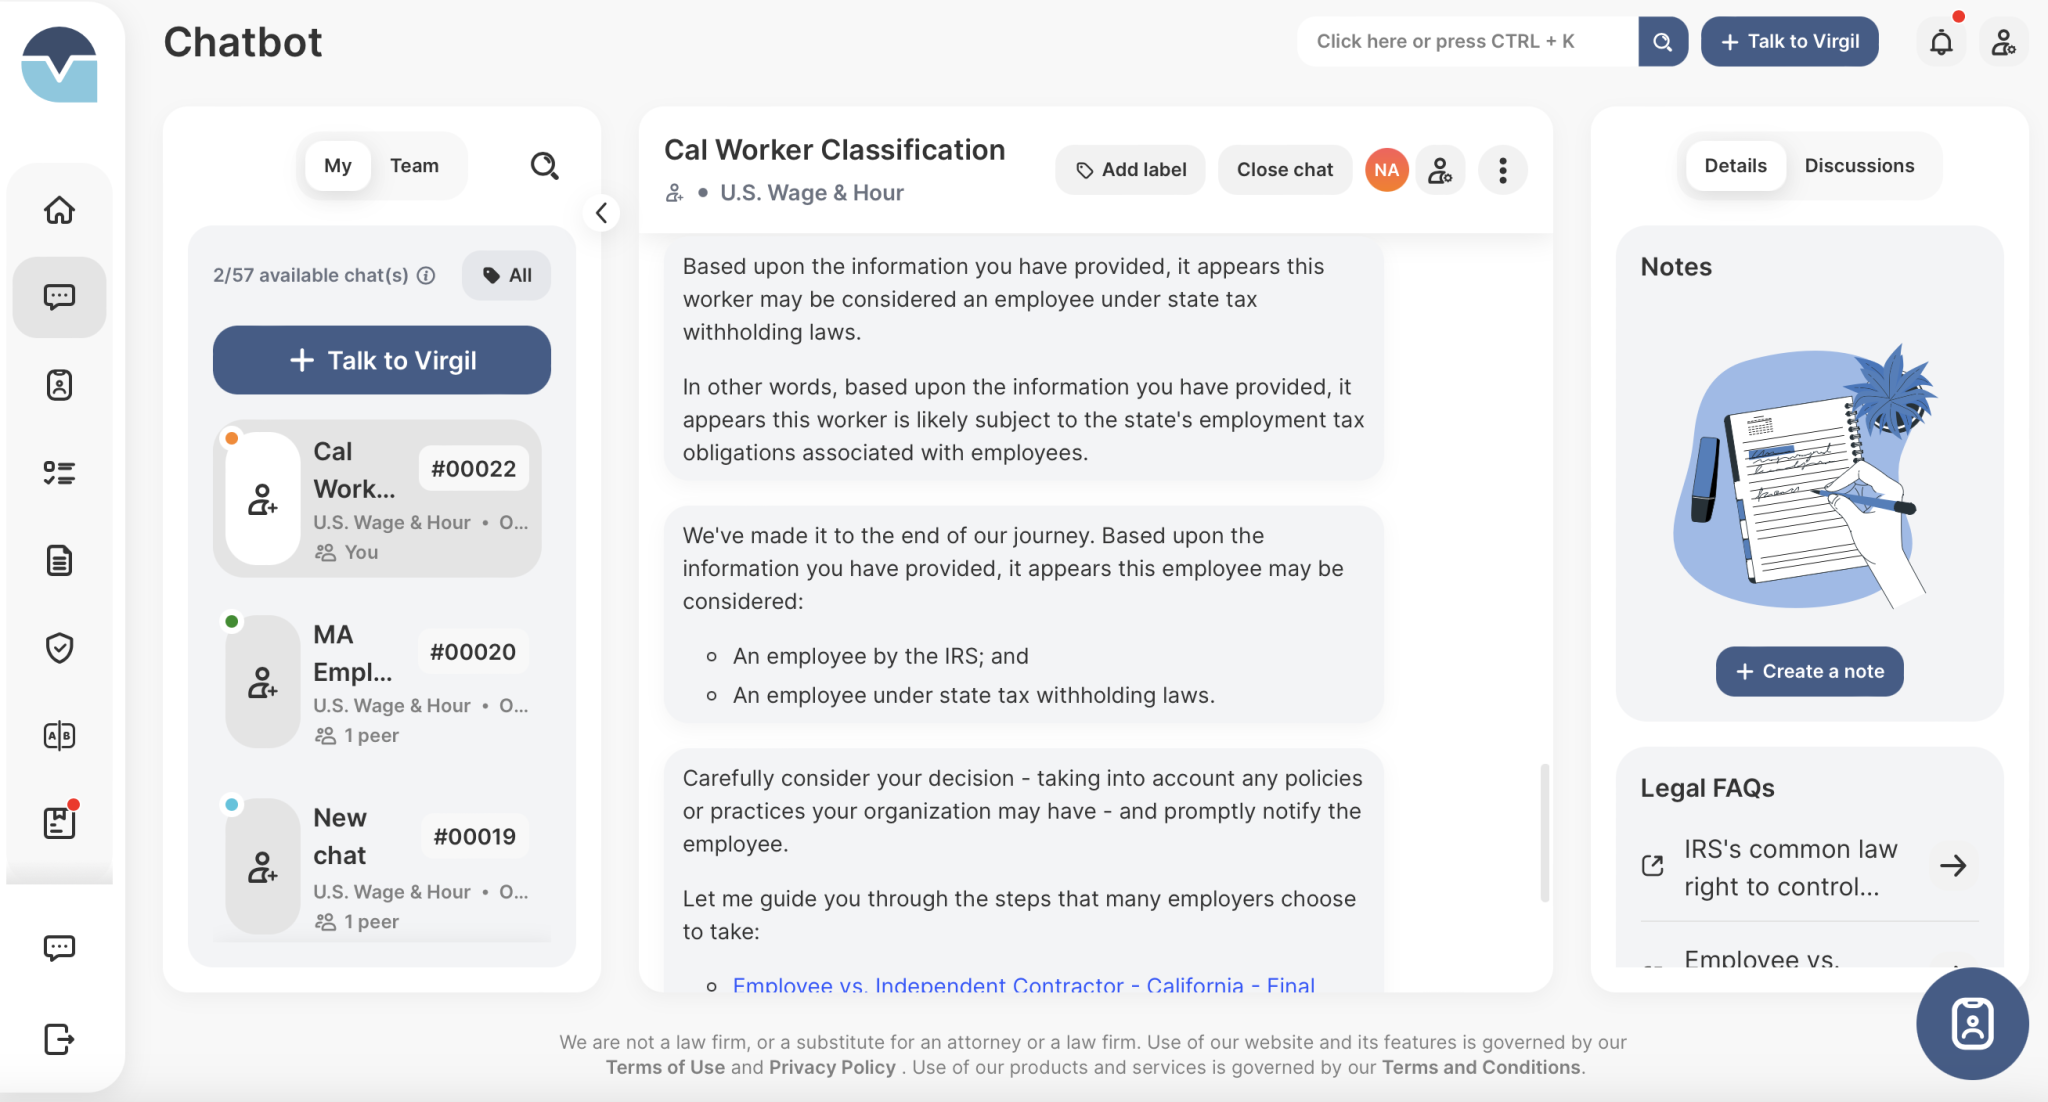2048x1102 pixels.
Task: Click the logout icon in sidebar
Action: (59, 1039)
